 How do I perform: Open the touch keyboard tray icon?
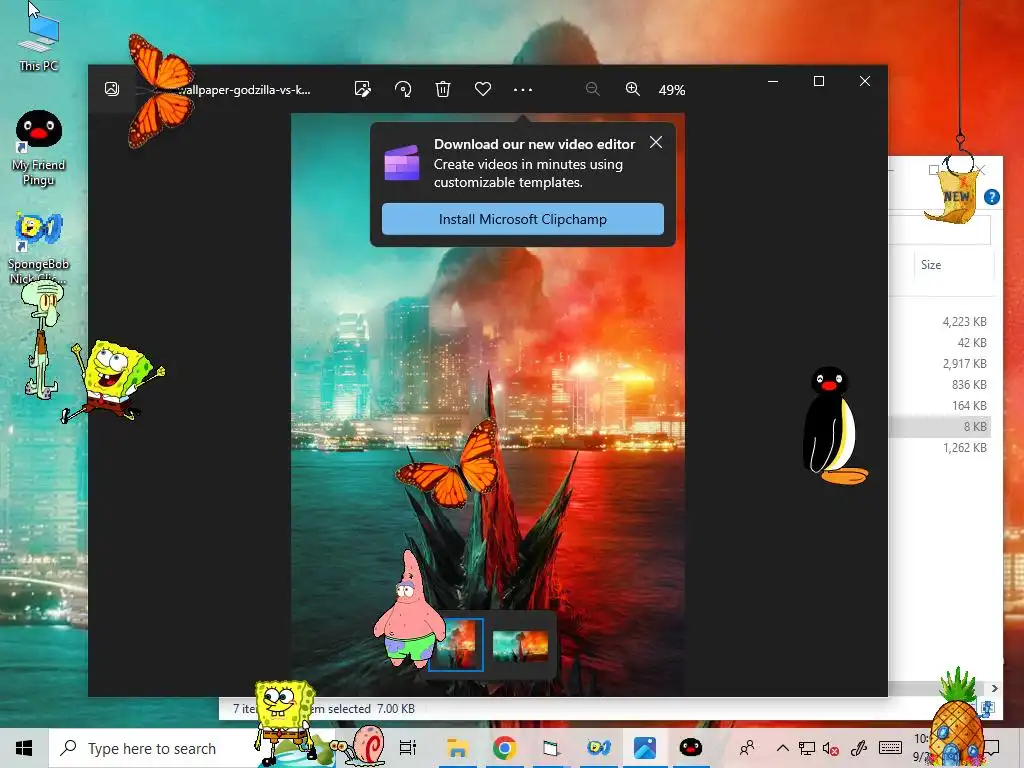point(890,748)
